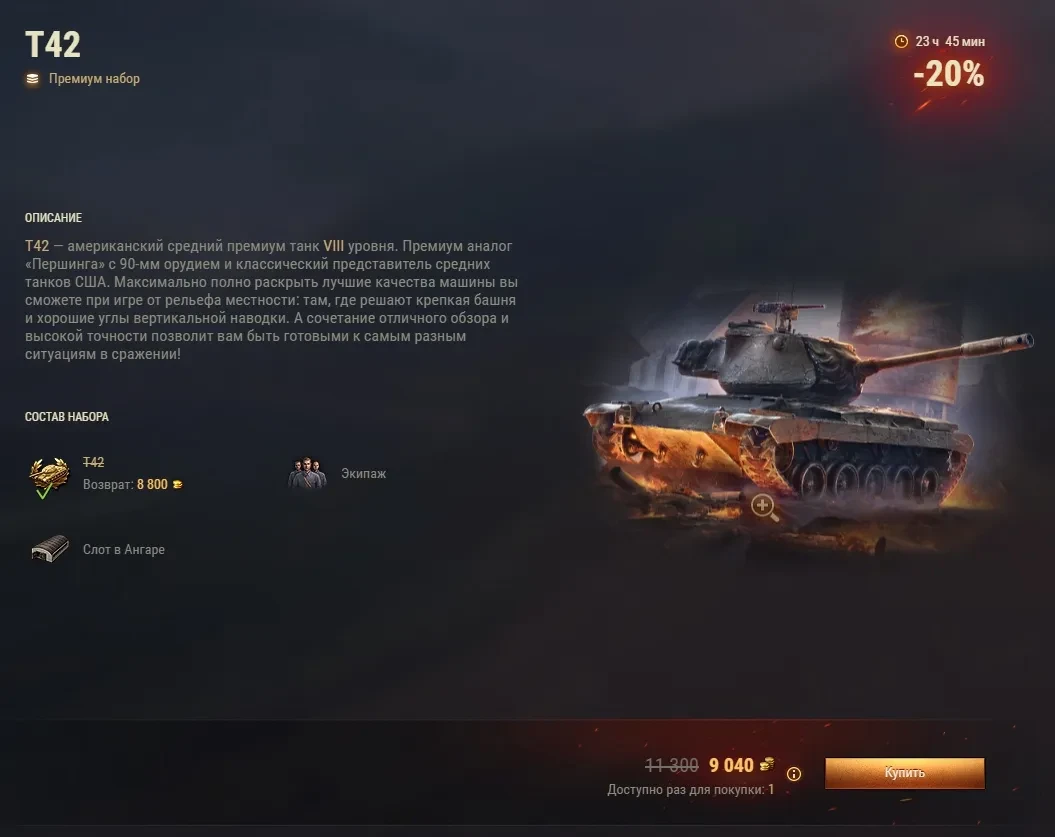Screen dimensions: 1055x837
Task: Click the info icon beside the price
Action: click(x=794, y=774)
